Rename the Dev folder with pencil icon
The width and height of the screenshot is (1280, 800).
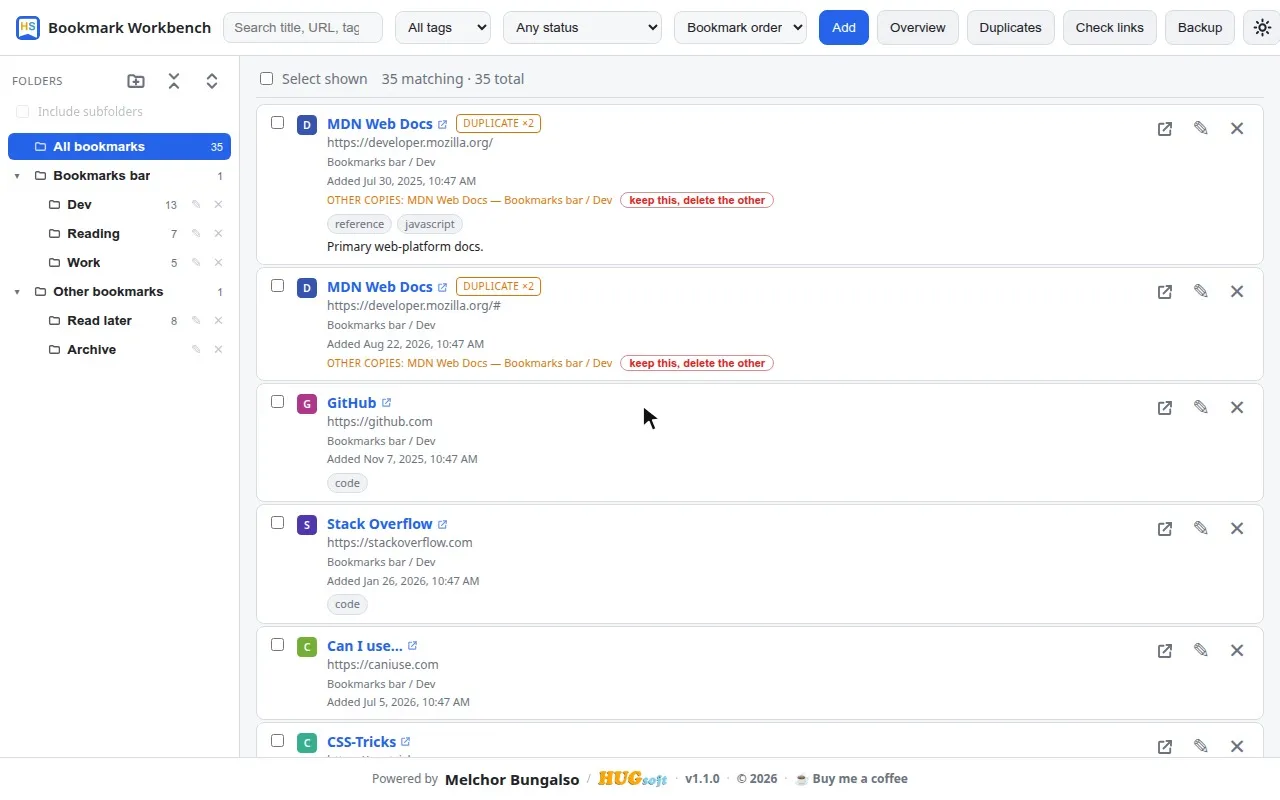pos(196,205)
